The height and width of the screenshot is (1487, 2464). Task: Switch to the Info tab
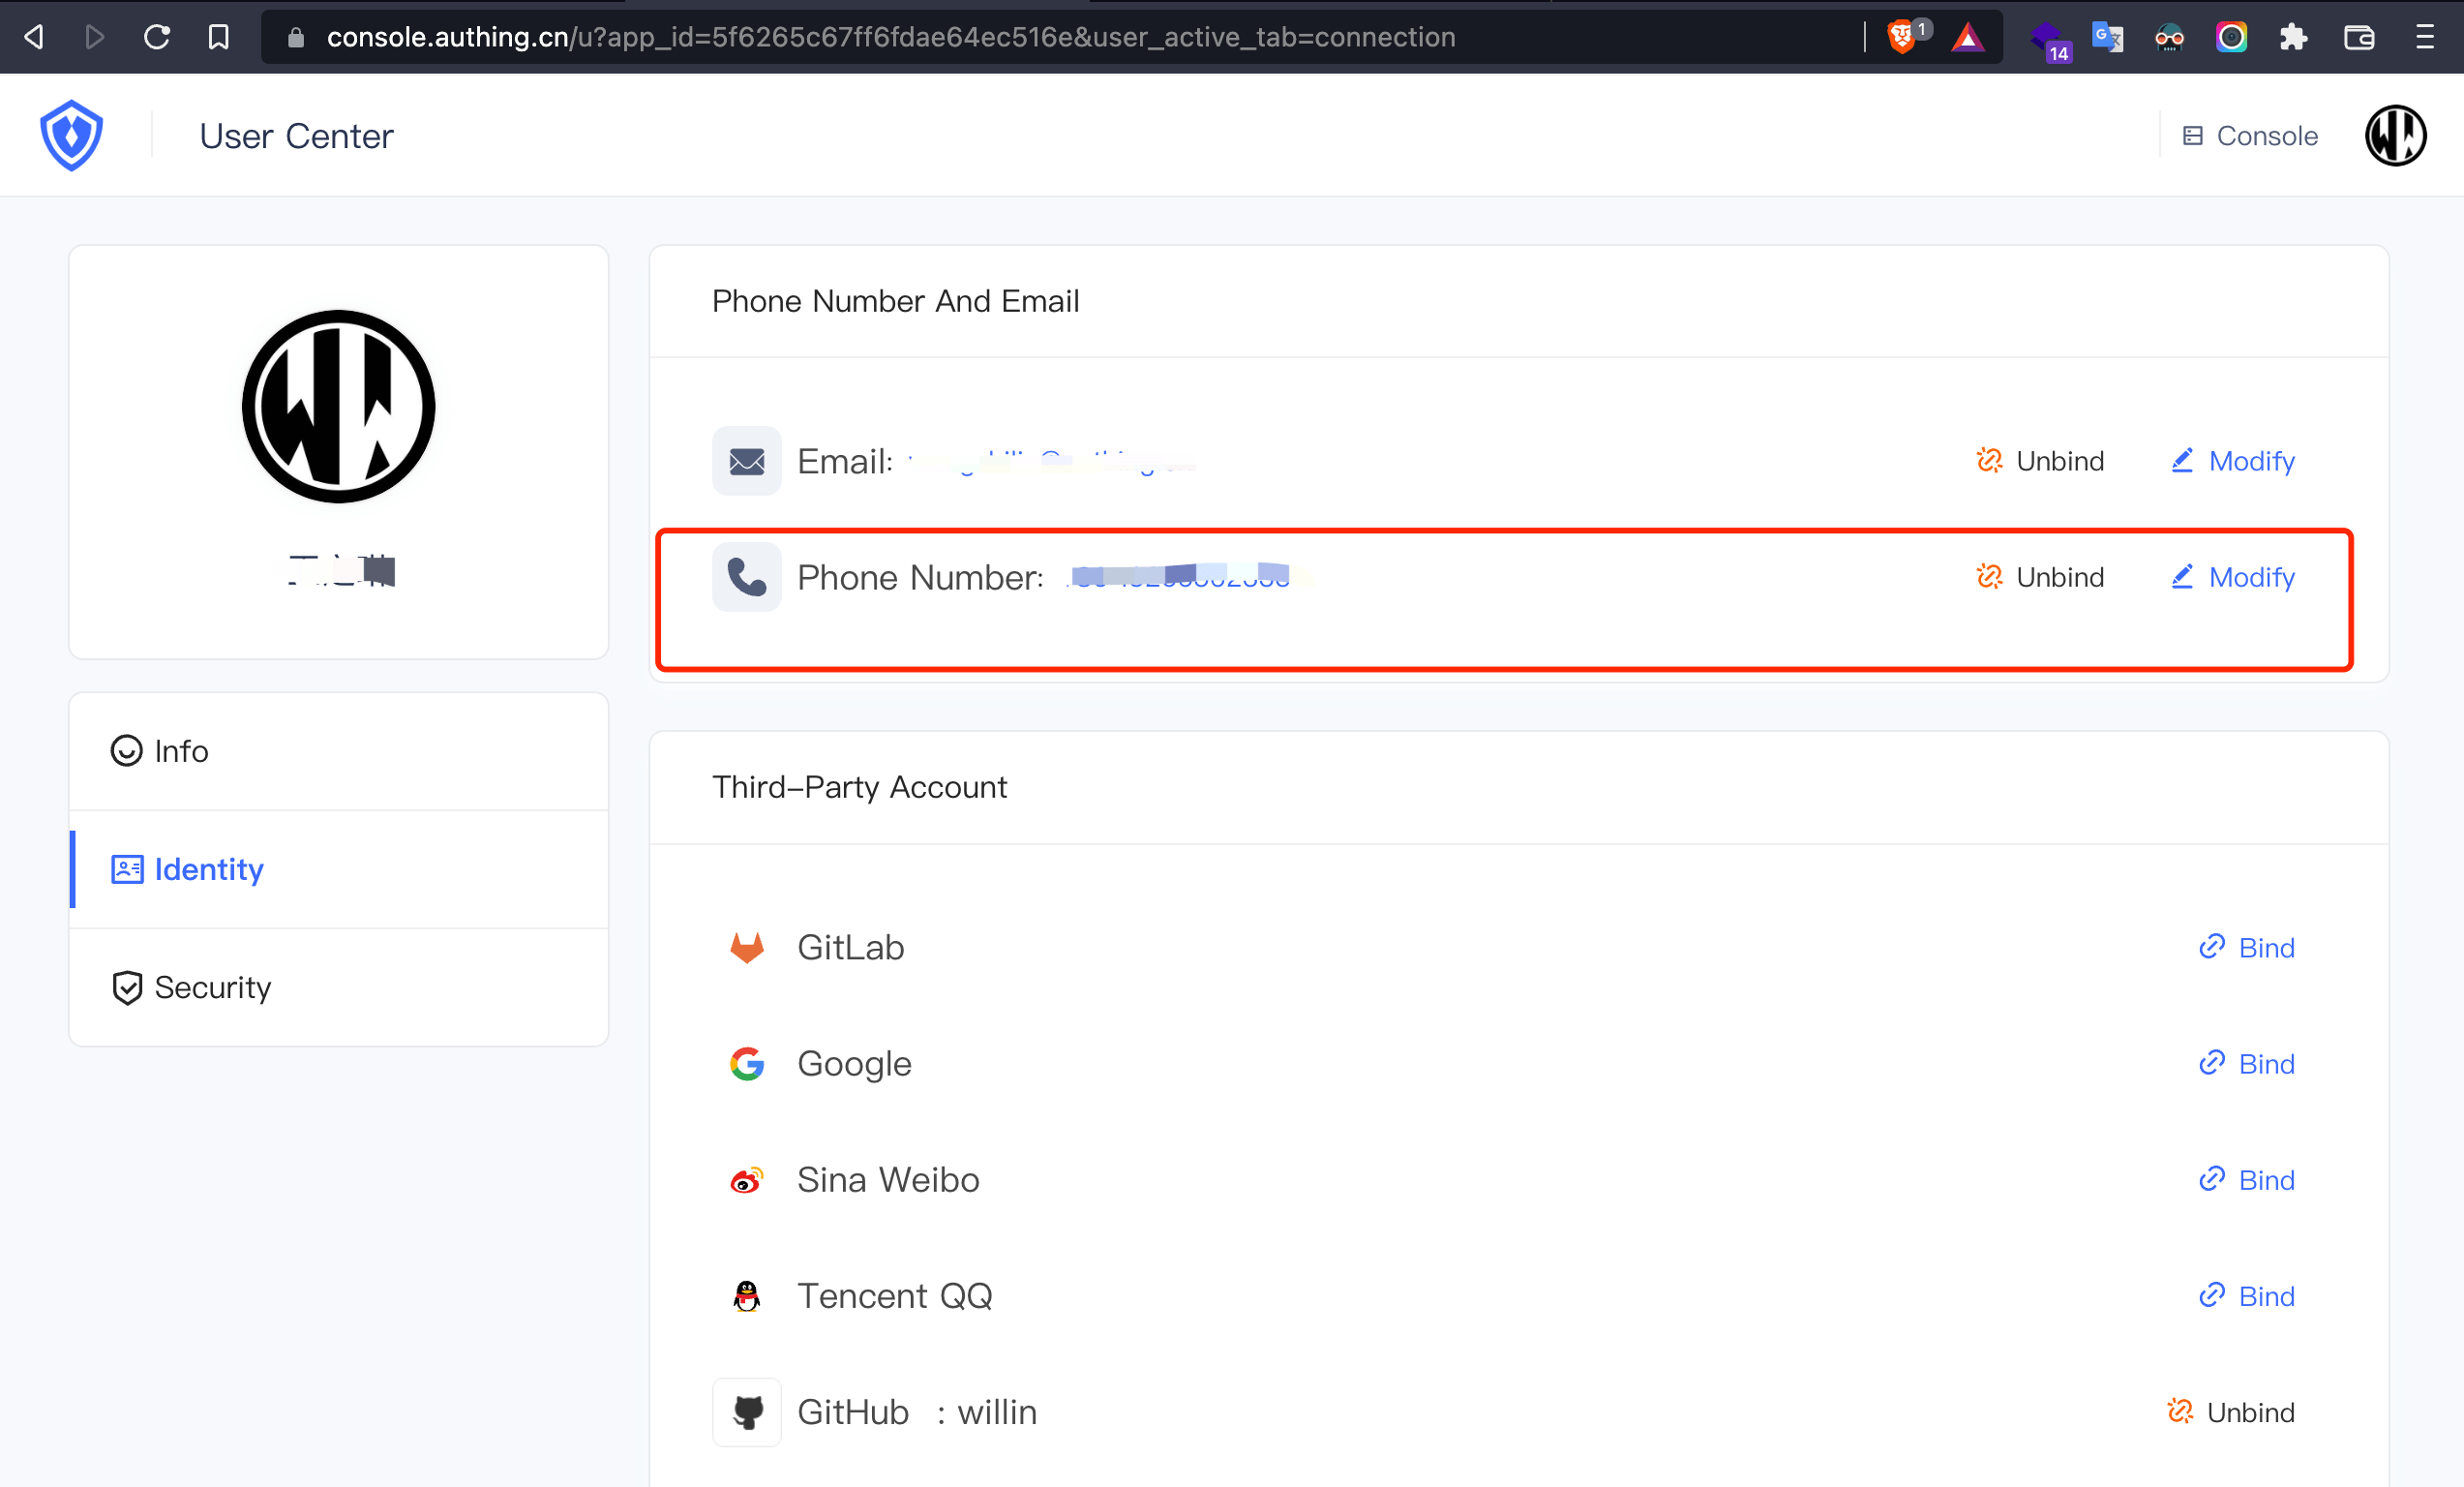pos(180,750)
